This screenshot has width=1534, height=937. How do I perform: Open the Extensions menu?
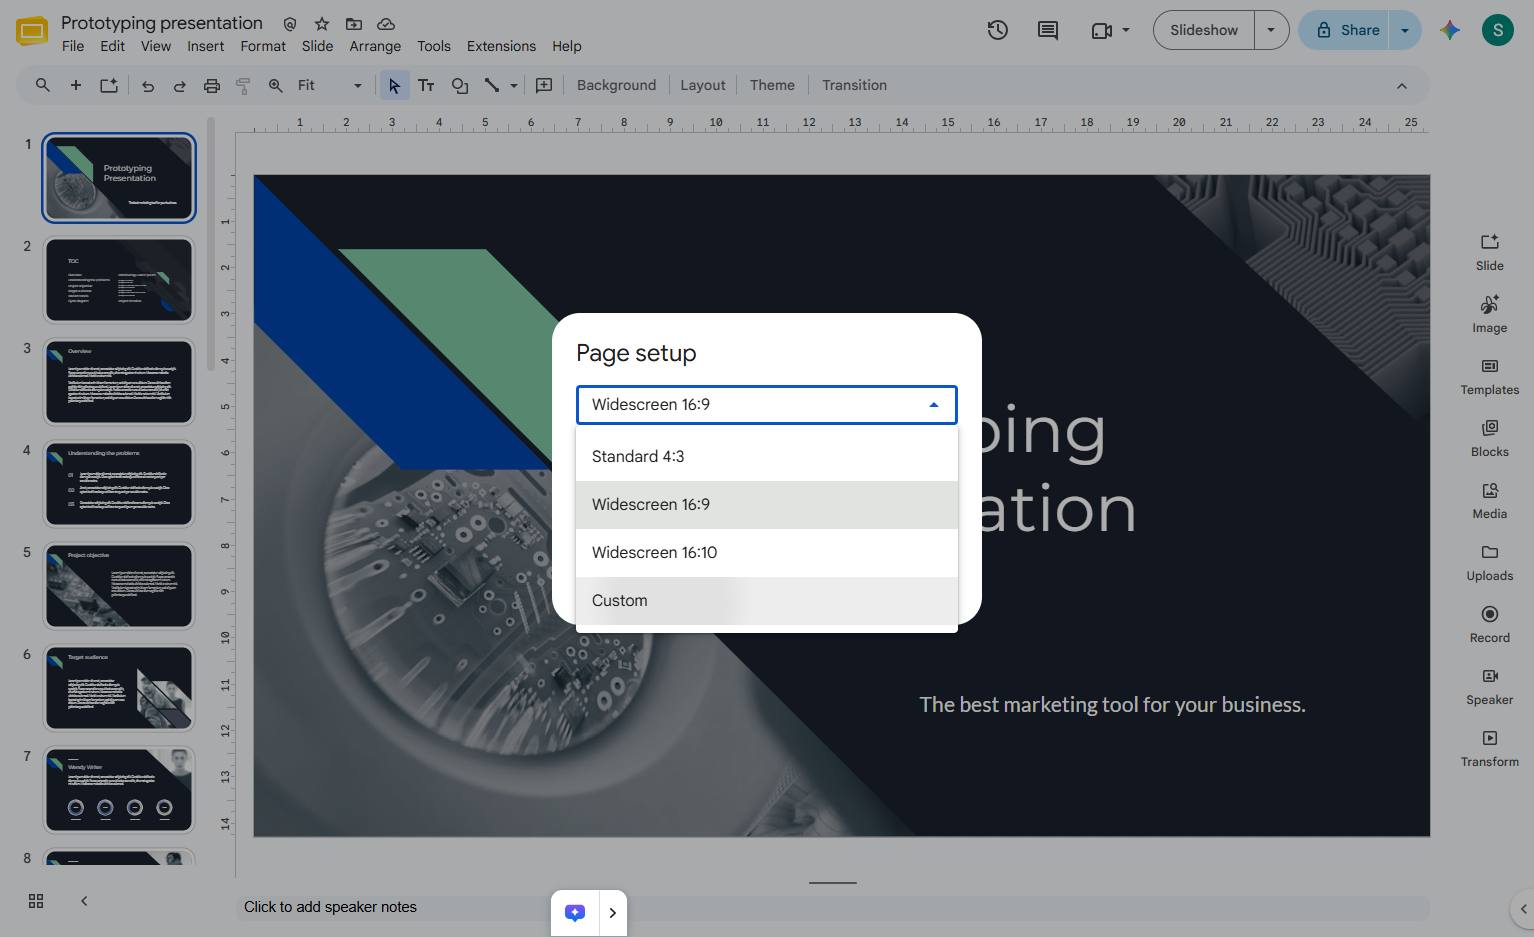(501, 46)
